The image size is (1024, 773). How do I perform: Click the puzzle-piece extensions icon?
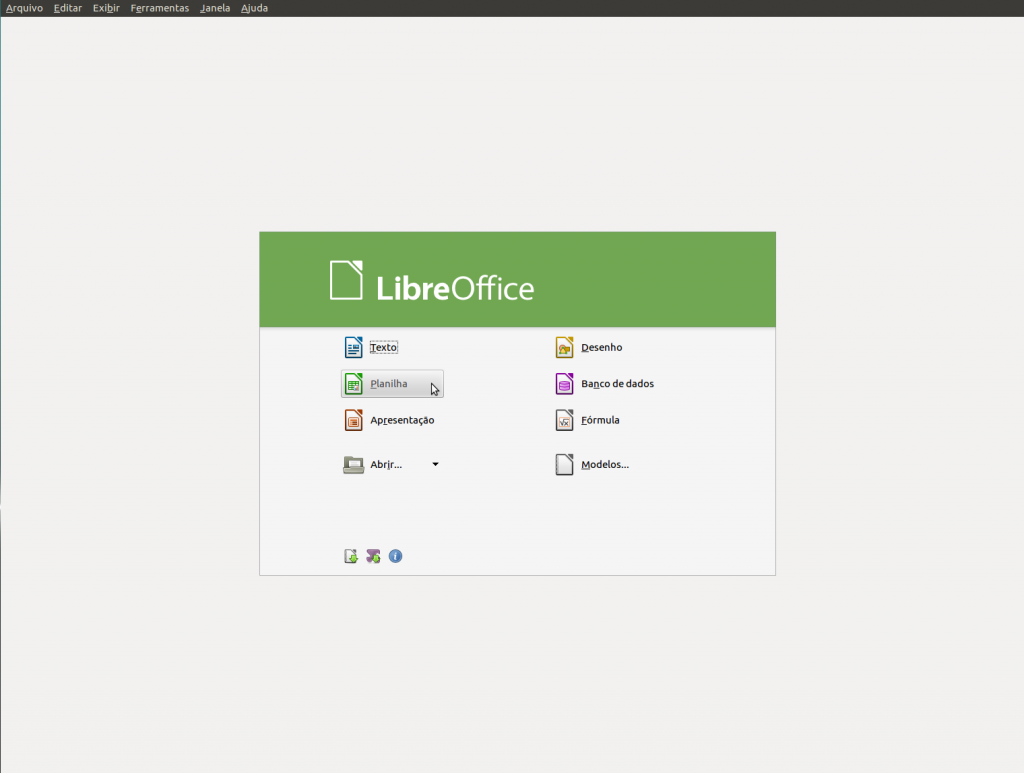tap(373, 556)
